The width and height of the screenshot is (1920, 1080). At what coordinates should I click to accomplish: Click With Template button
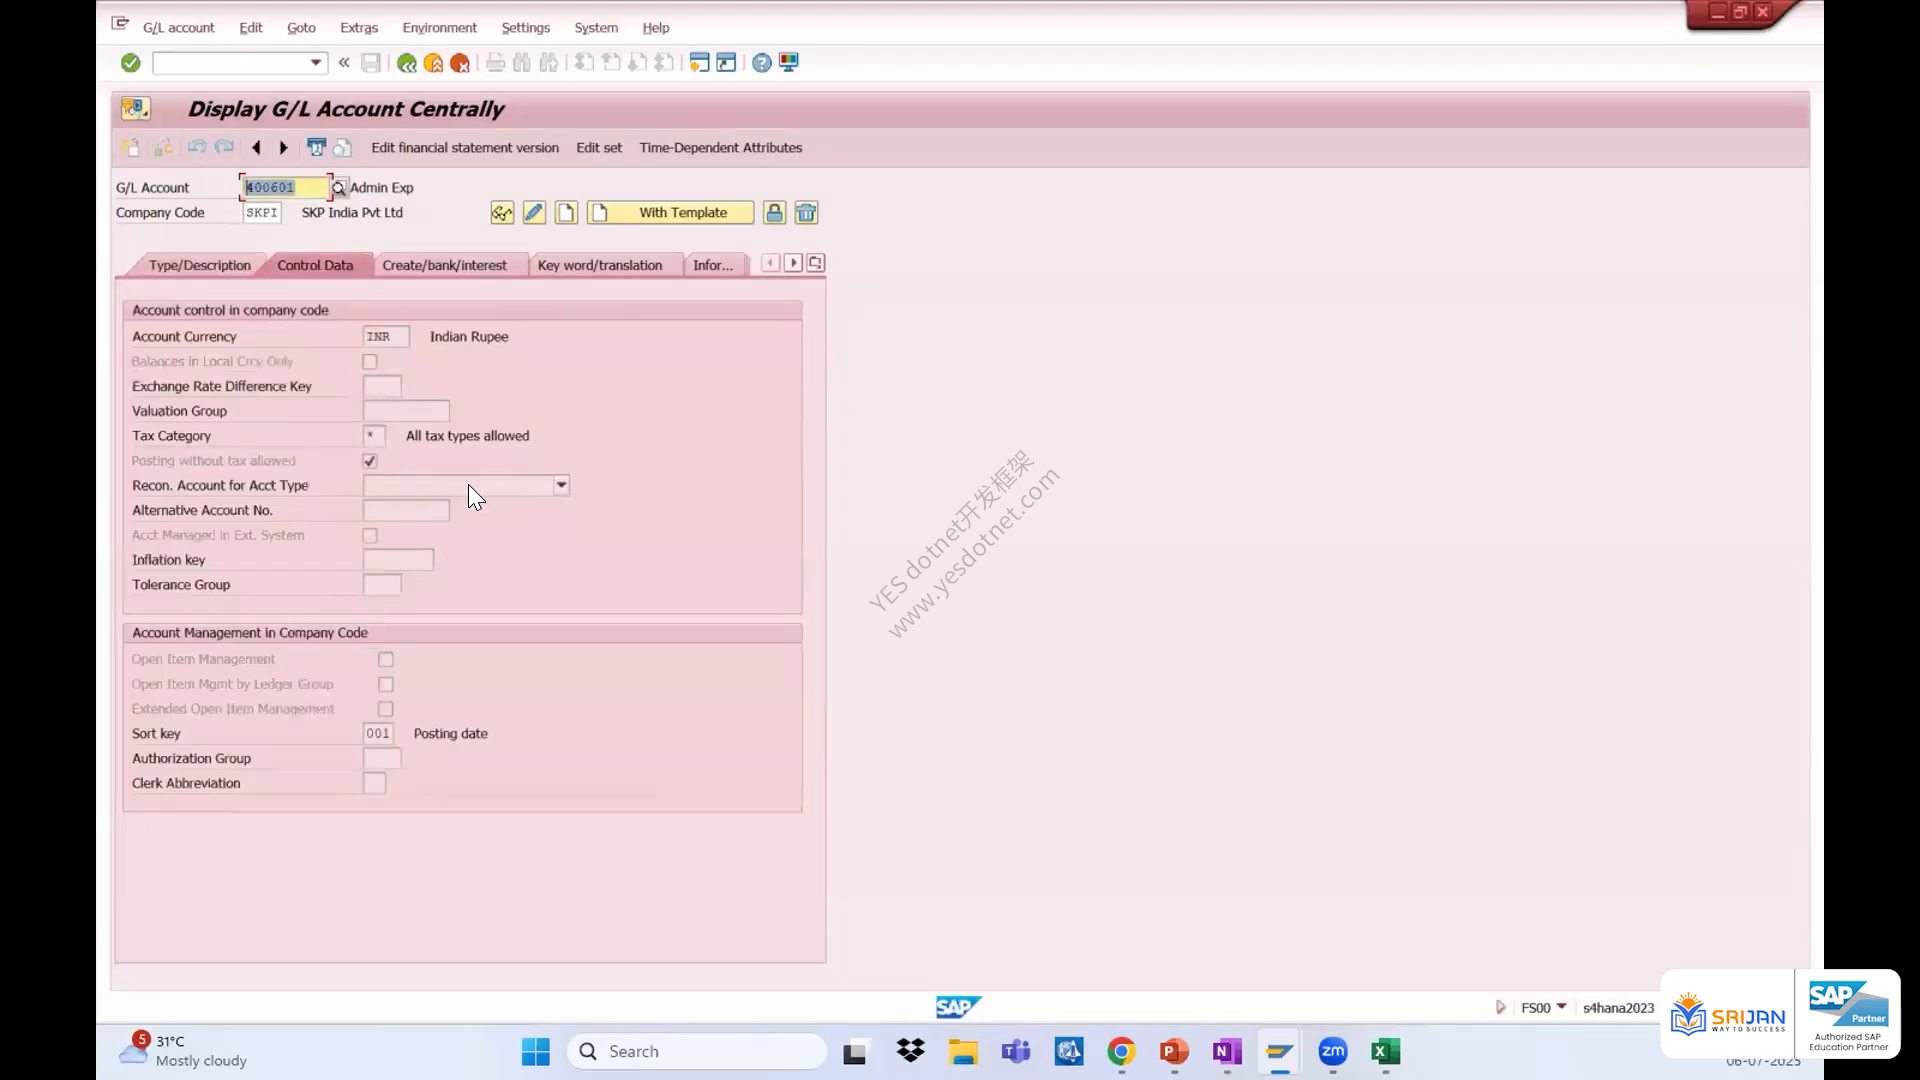coord(671,213)
